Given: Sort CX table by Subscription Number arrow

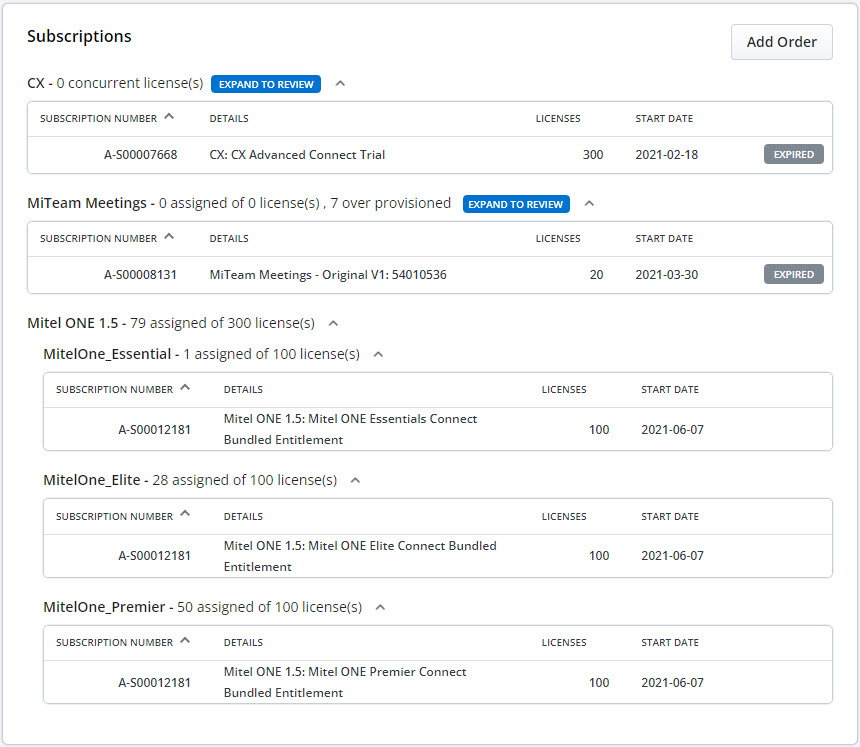Looking at the screenshot, I should coord(169,116).
